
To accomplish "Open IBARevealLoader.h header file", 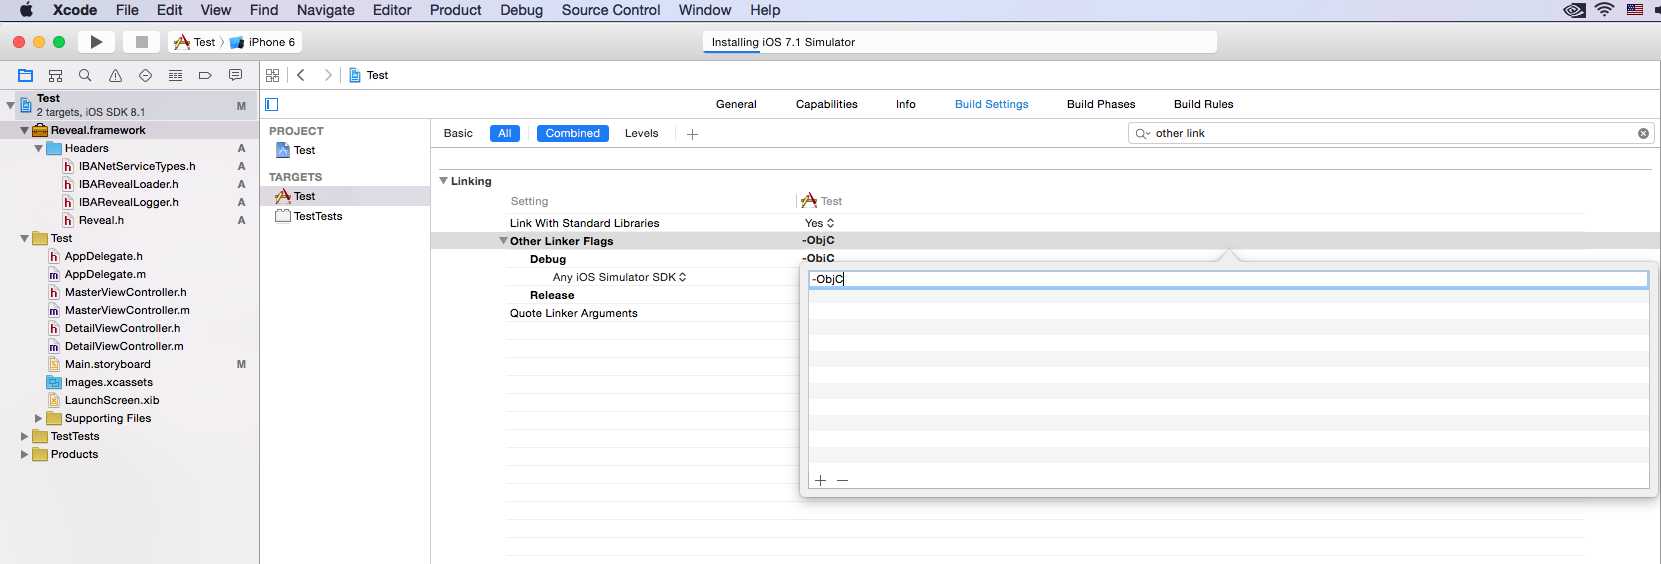I will 128,184.
